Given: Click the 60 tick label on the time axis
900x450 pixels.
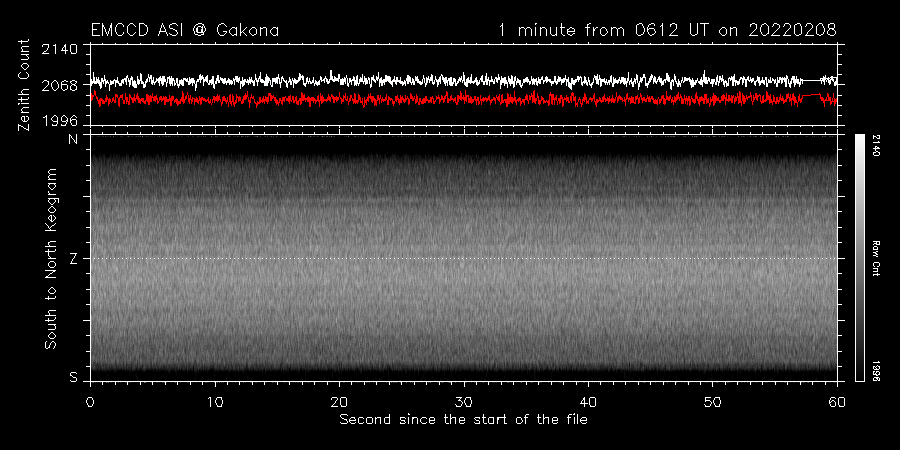Looking at the screenshot, I should tap(837, 401).
